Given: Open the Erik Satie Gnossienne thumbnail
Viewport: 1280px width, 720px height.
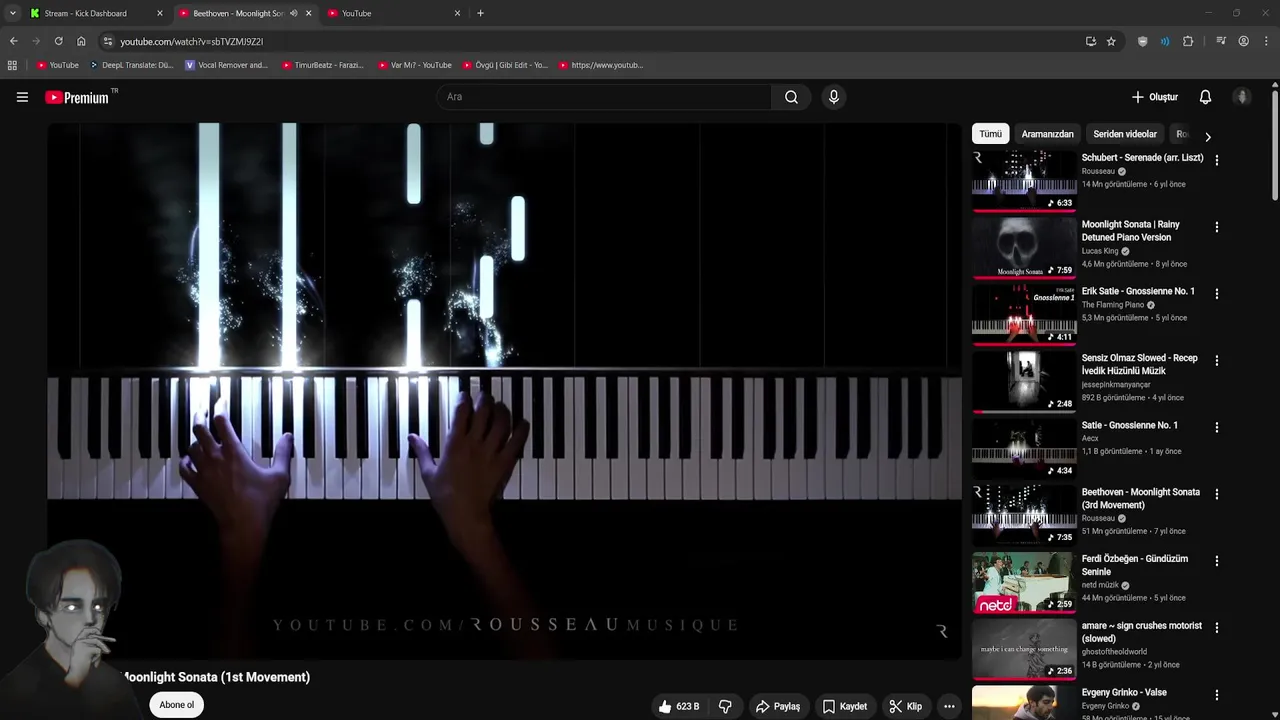Looking at the screenshot, I should (1024, 315).
